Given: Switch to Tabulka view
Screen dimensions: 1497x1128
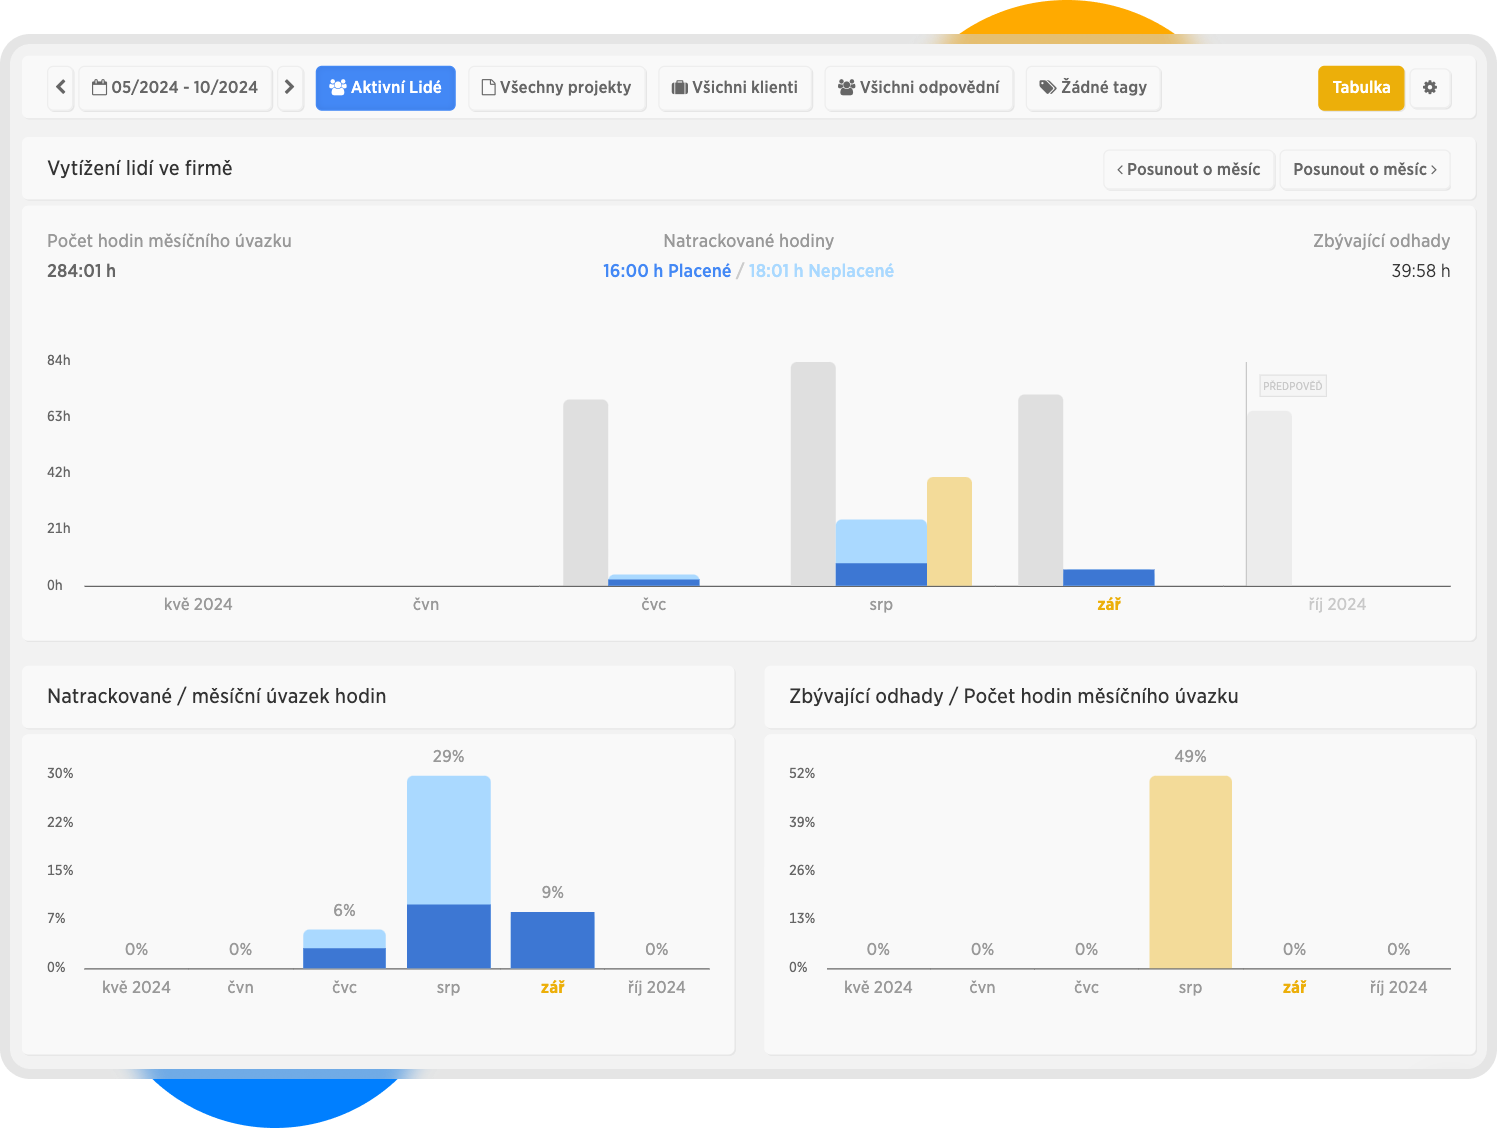Looking at the screenshot, I should tap(1361, 88).
